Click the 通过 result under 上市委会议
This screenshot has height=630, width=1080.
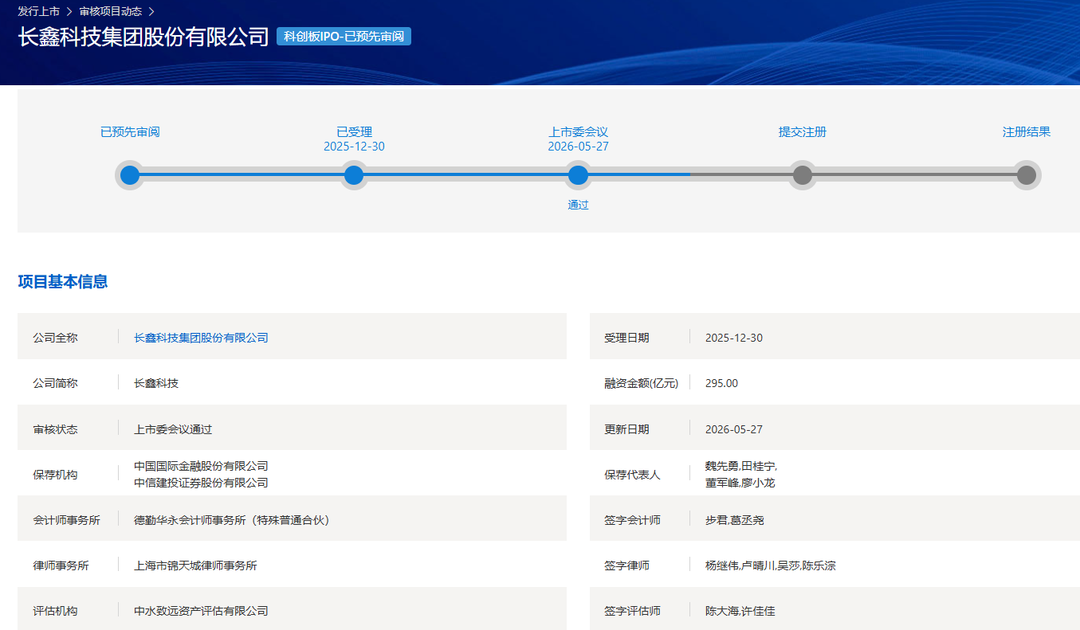pos(578,204)
